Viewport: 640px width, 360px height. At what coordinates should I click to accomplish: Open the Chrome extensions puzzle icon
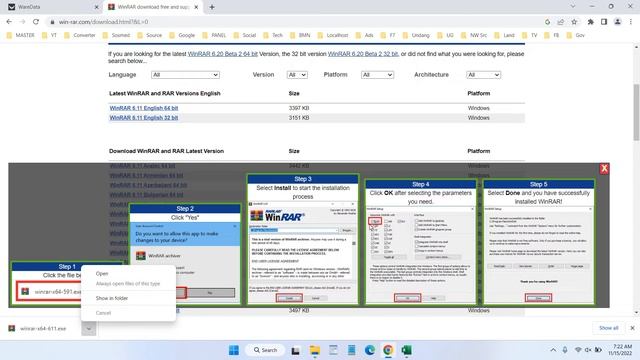pyautogui.click(x=591, y=22)
